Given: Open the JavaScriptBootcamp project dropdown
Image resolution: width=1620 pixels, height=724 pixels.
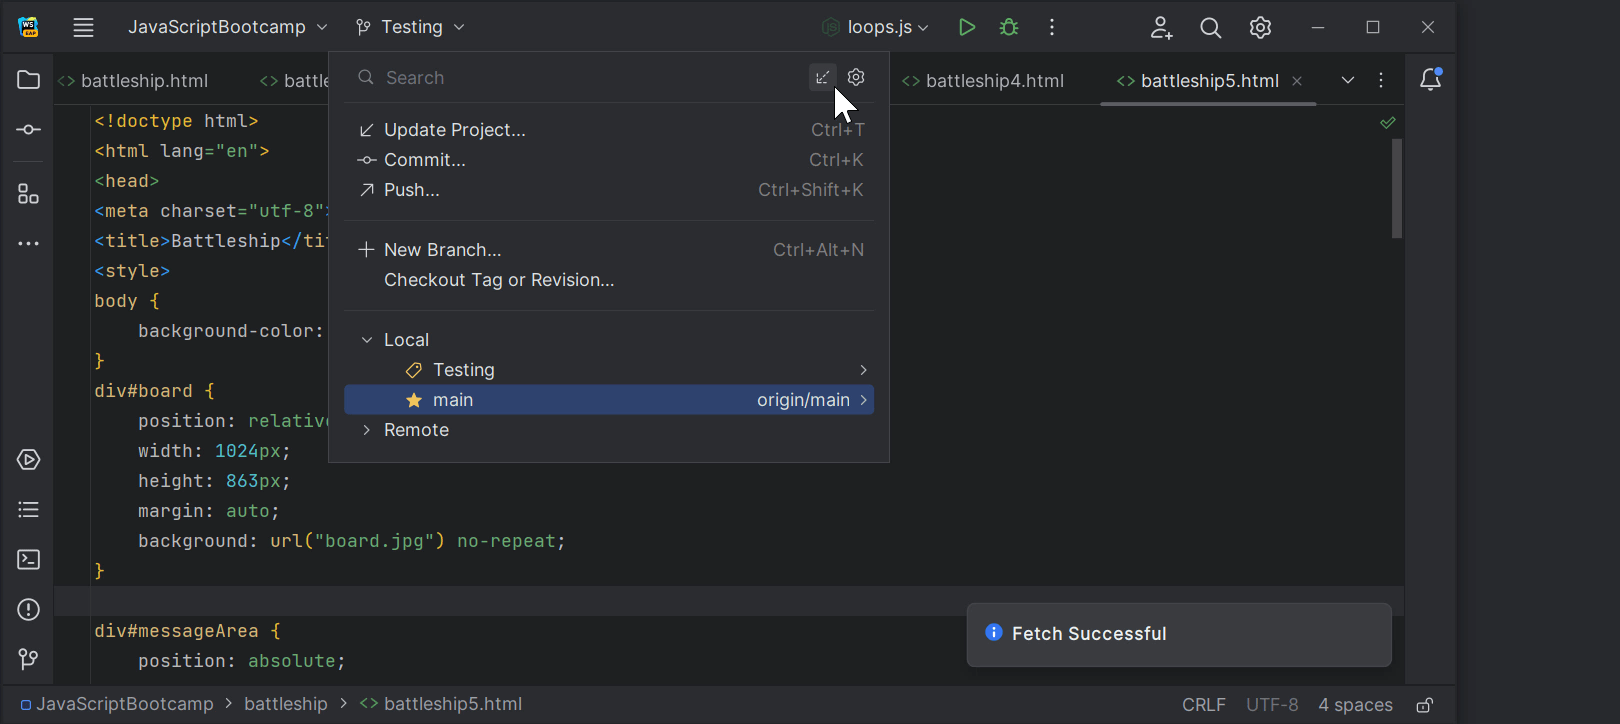Looking at the screenshot, I should pos(227,27).
